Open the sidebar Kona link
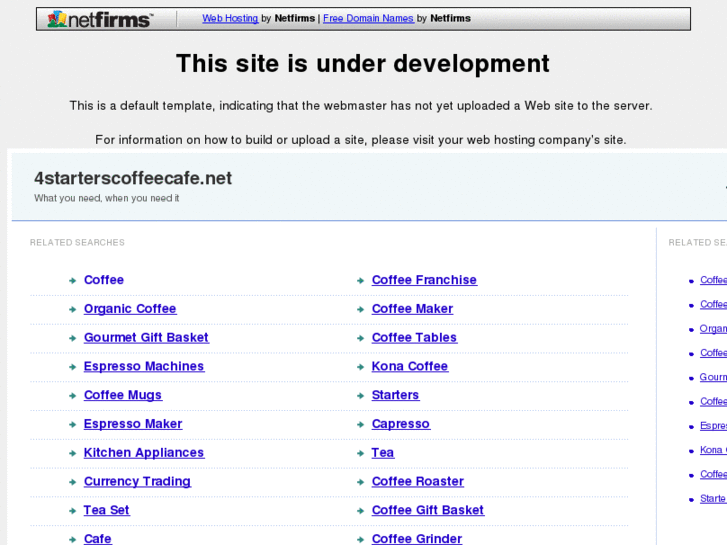The width and height of the screenshot is (727, 545). tap(713, 450)
